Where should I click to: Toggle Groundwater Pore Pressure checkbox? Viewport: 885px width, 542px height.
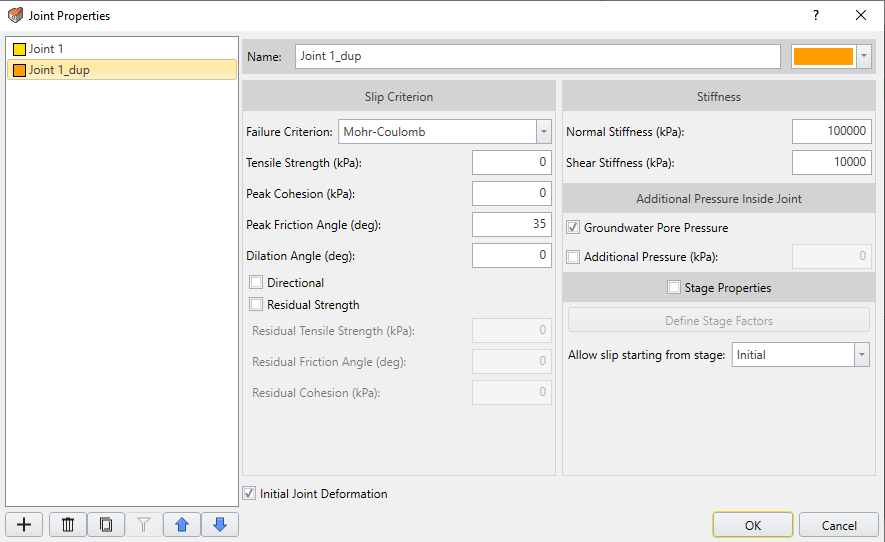573,228
